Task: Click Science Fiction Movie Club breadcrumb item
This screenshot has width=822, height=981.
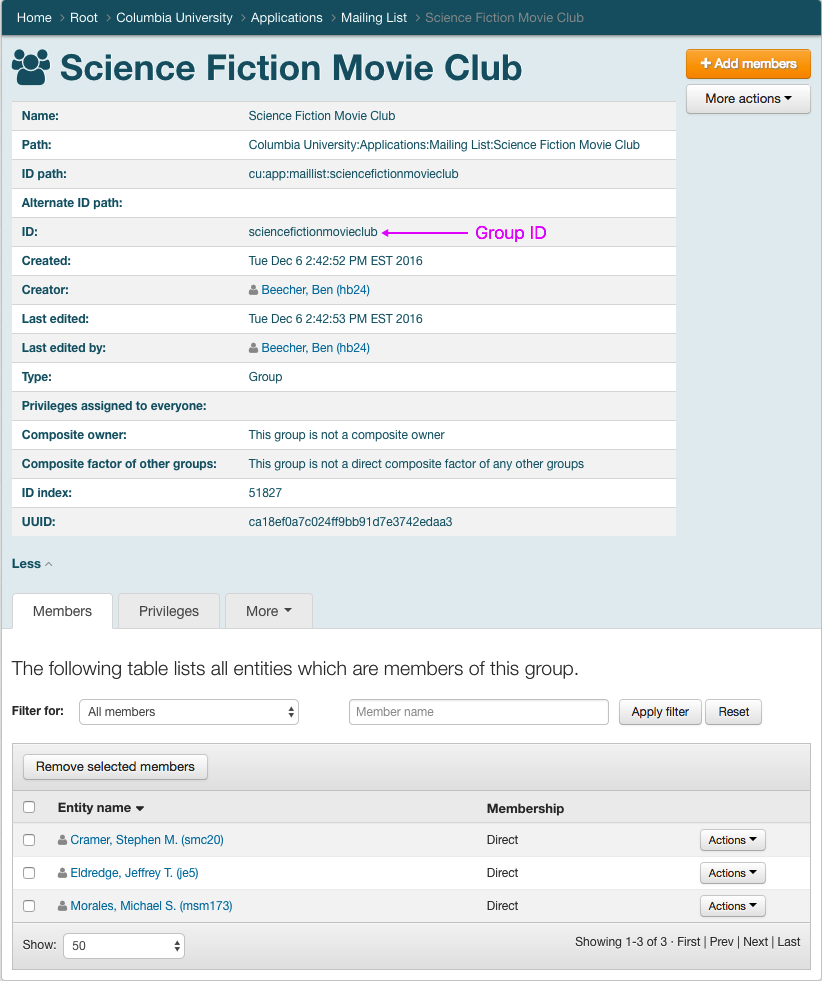Action: click(504, 18)
